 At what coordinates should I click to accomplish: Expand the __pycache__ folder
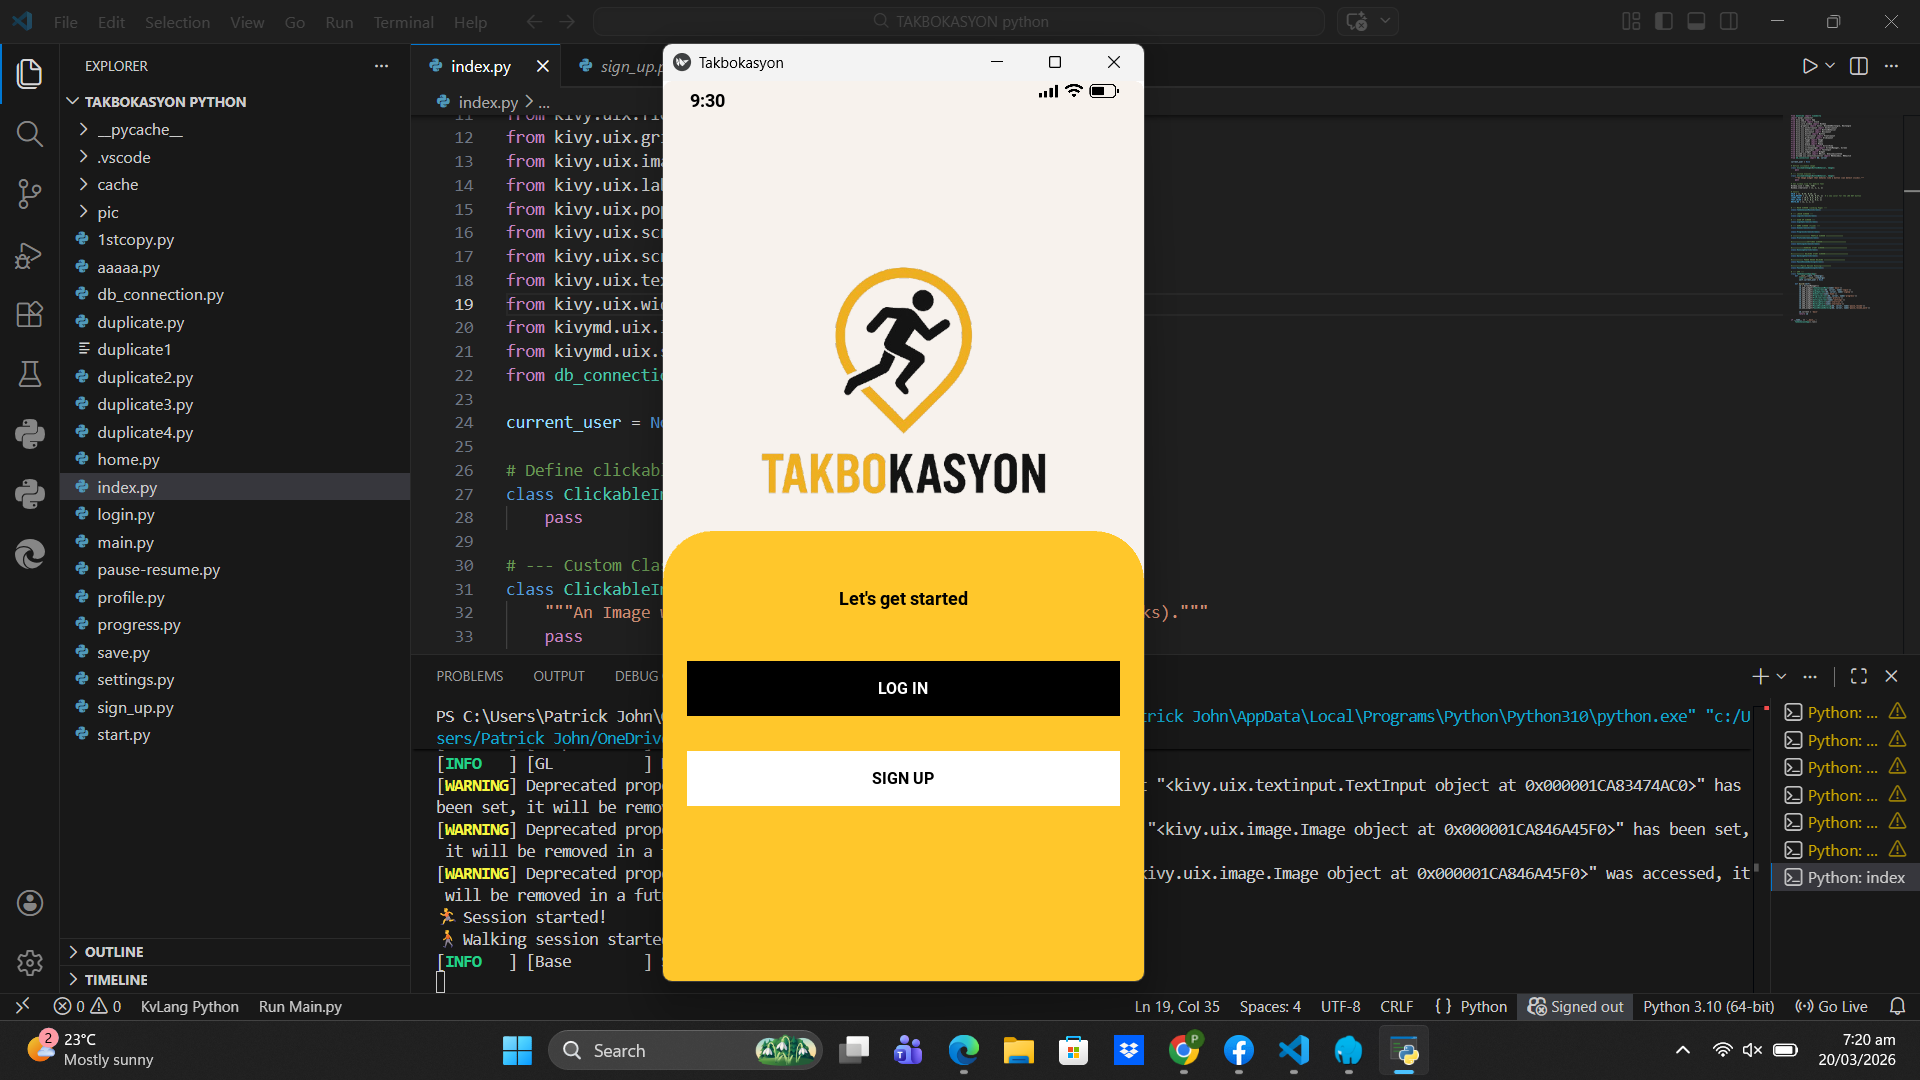pos(140,130)
